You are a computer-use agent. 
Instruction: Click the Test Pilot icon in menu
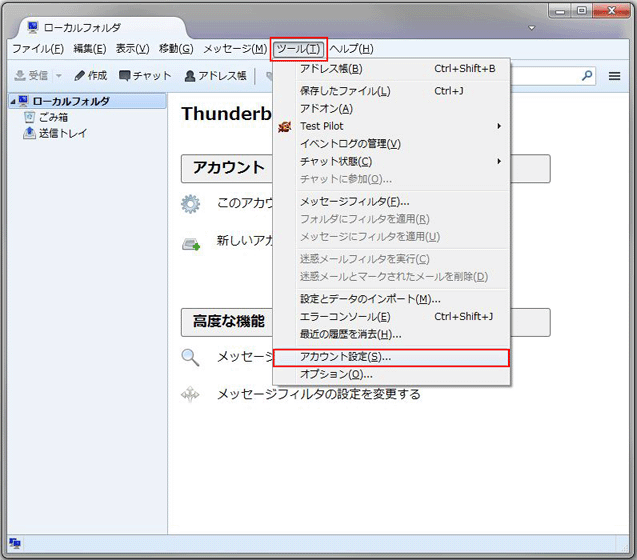tap(284, 127)
